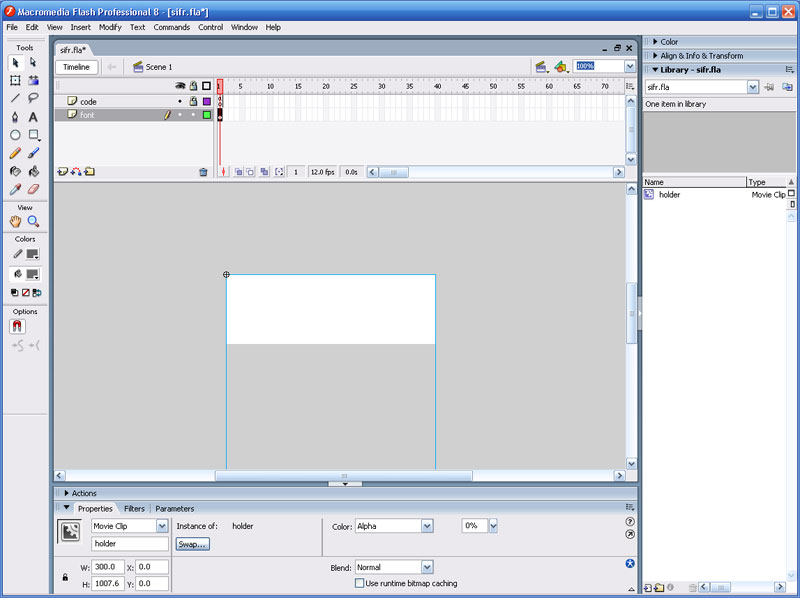Activate the Hand tool

coord(15,221)
